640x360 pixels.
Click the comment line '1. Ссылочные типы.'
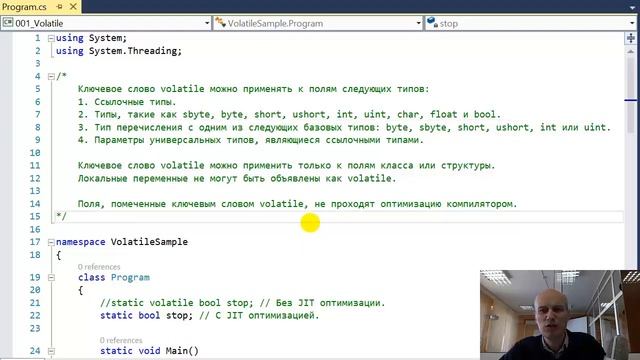[x=127, y=102]
